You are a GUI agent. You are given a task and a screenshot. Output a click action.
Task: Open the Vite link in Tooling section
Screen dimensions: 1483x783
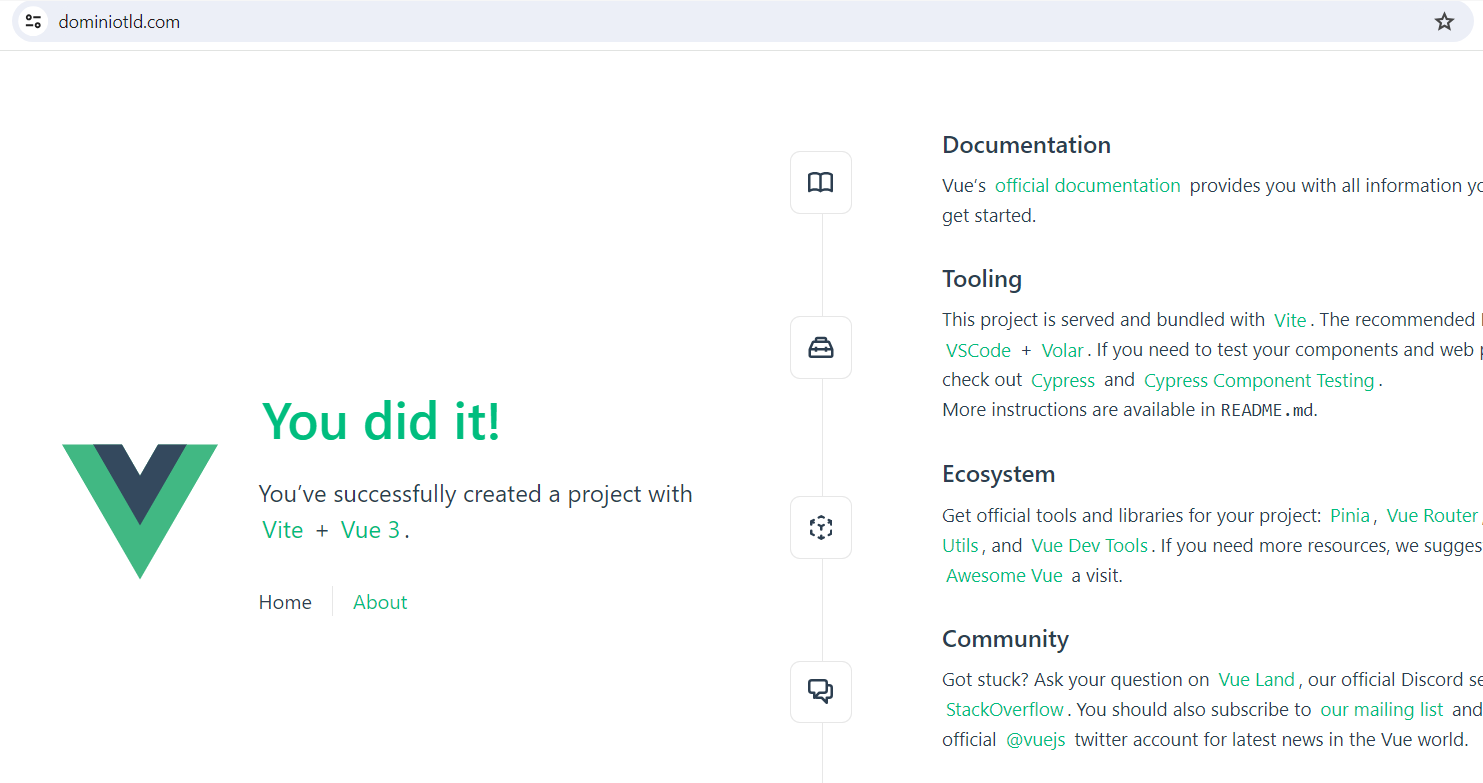click(1290, 320)
